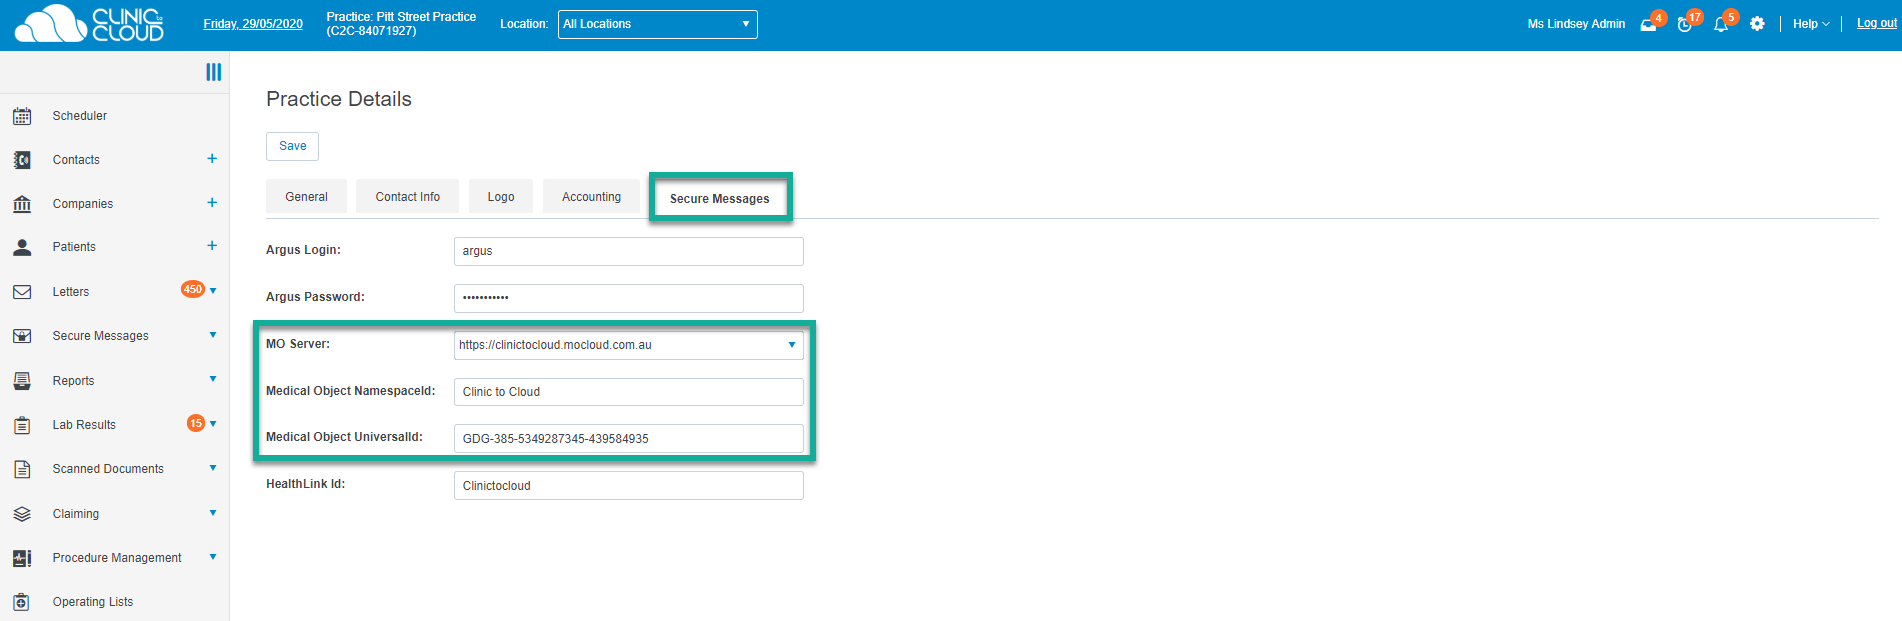1902x621 pixels.
Task: Open the Scheduler calendar icon in sidebar
Action: [22, 116]
